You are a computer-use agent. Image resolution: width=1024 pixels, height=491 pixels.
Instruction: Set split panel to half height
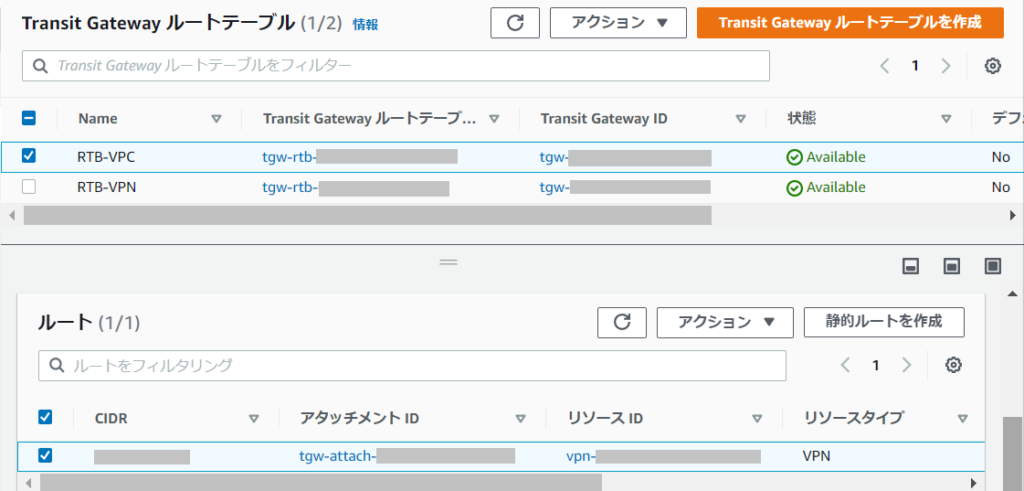click(952, 266)
